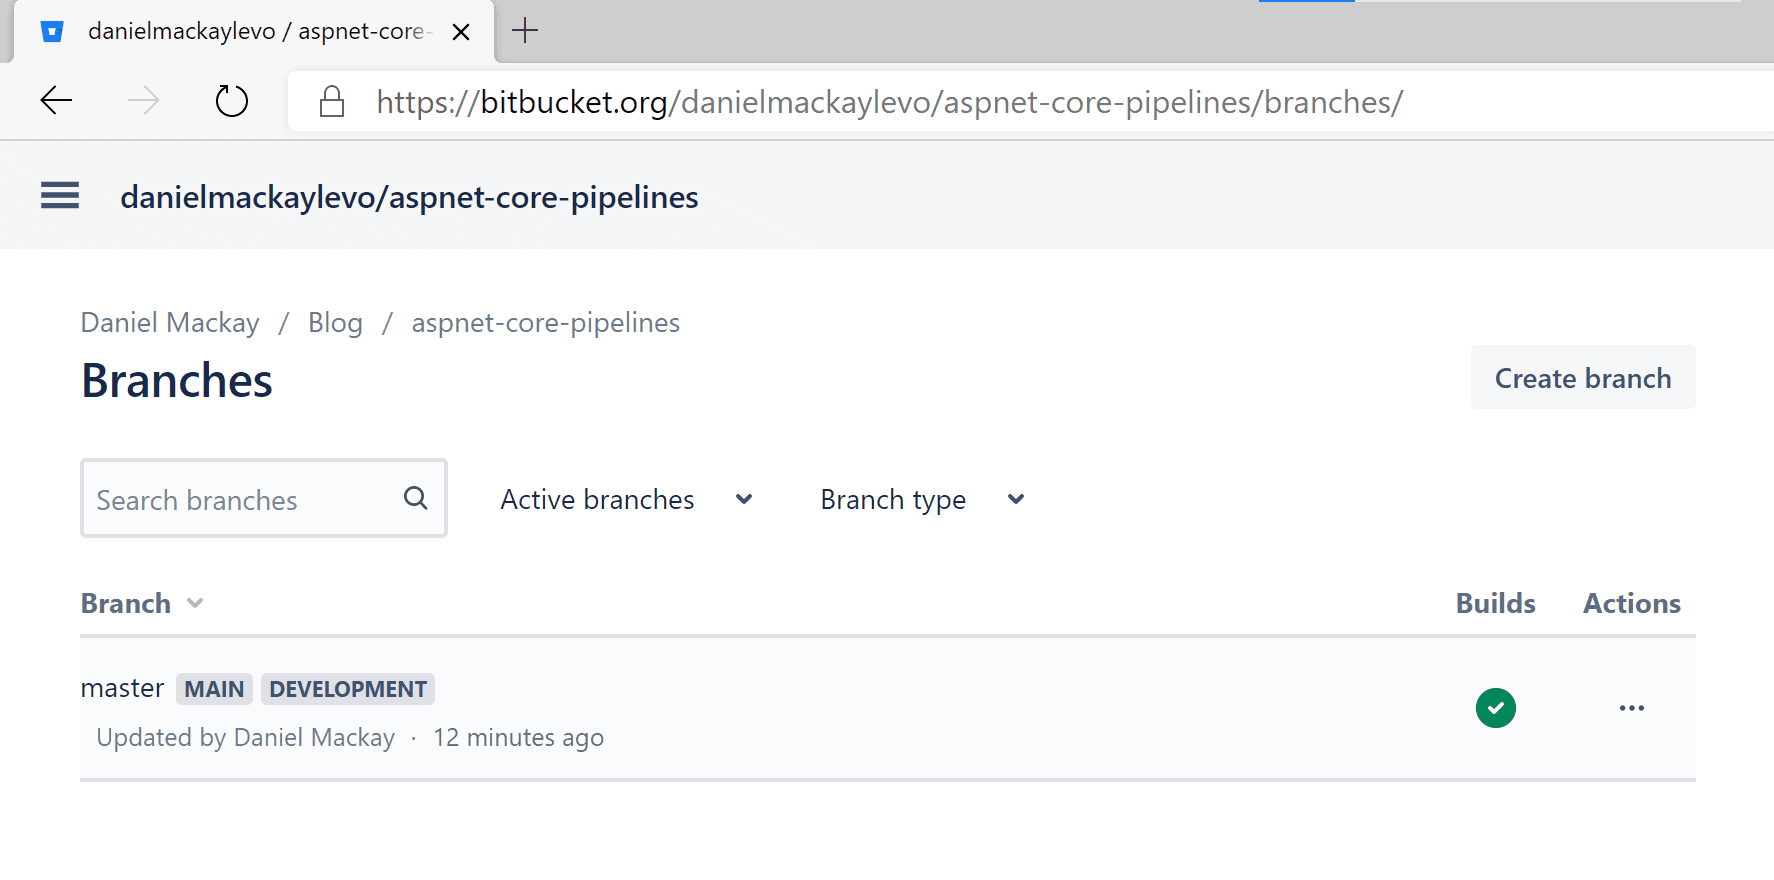Open the Blog breadcrumb link

[335, 322]
